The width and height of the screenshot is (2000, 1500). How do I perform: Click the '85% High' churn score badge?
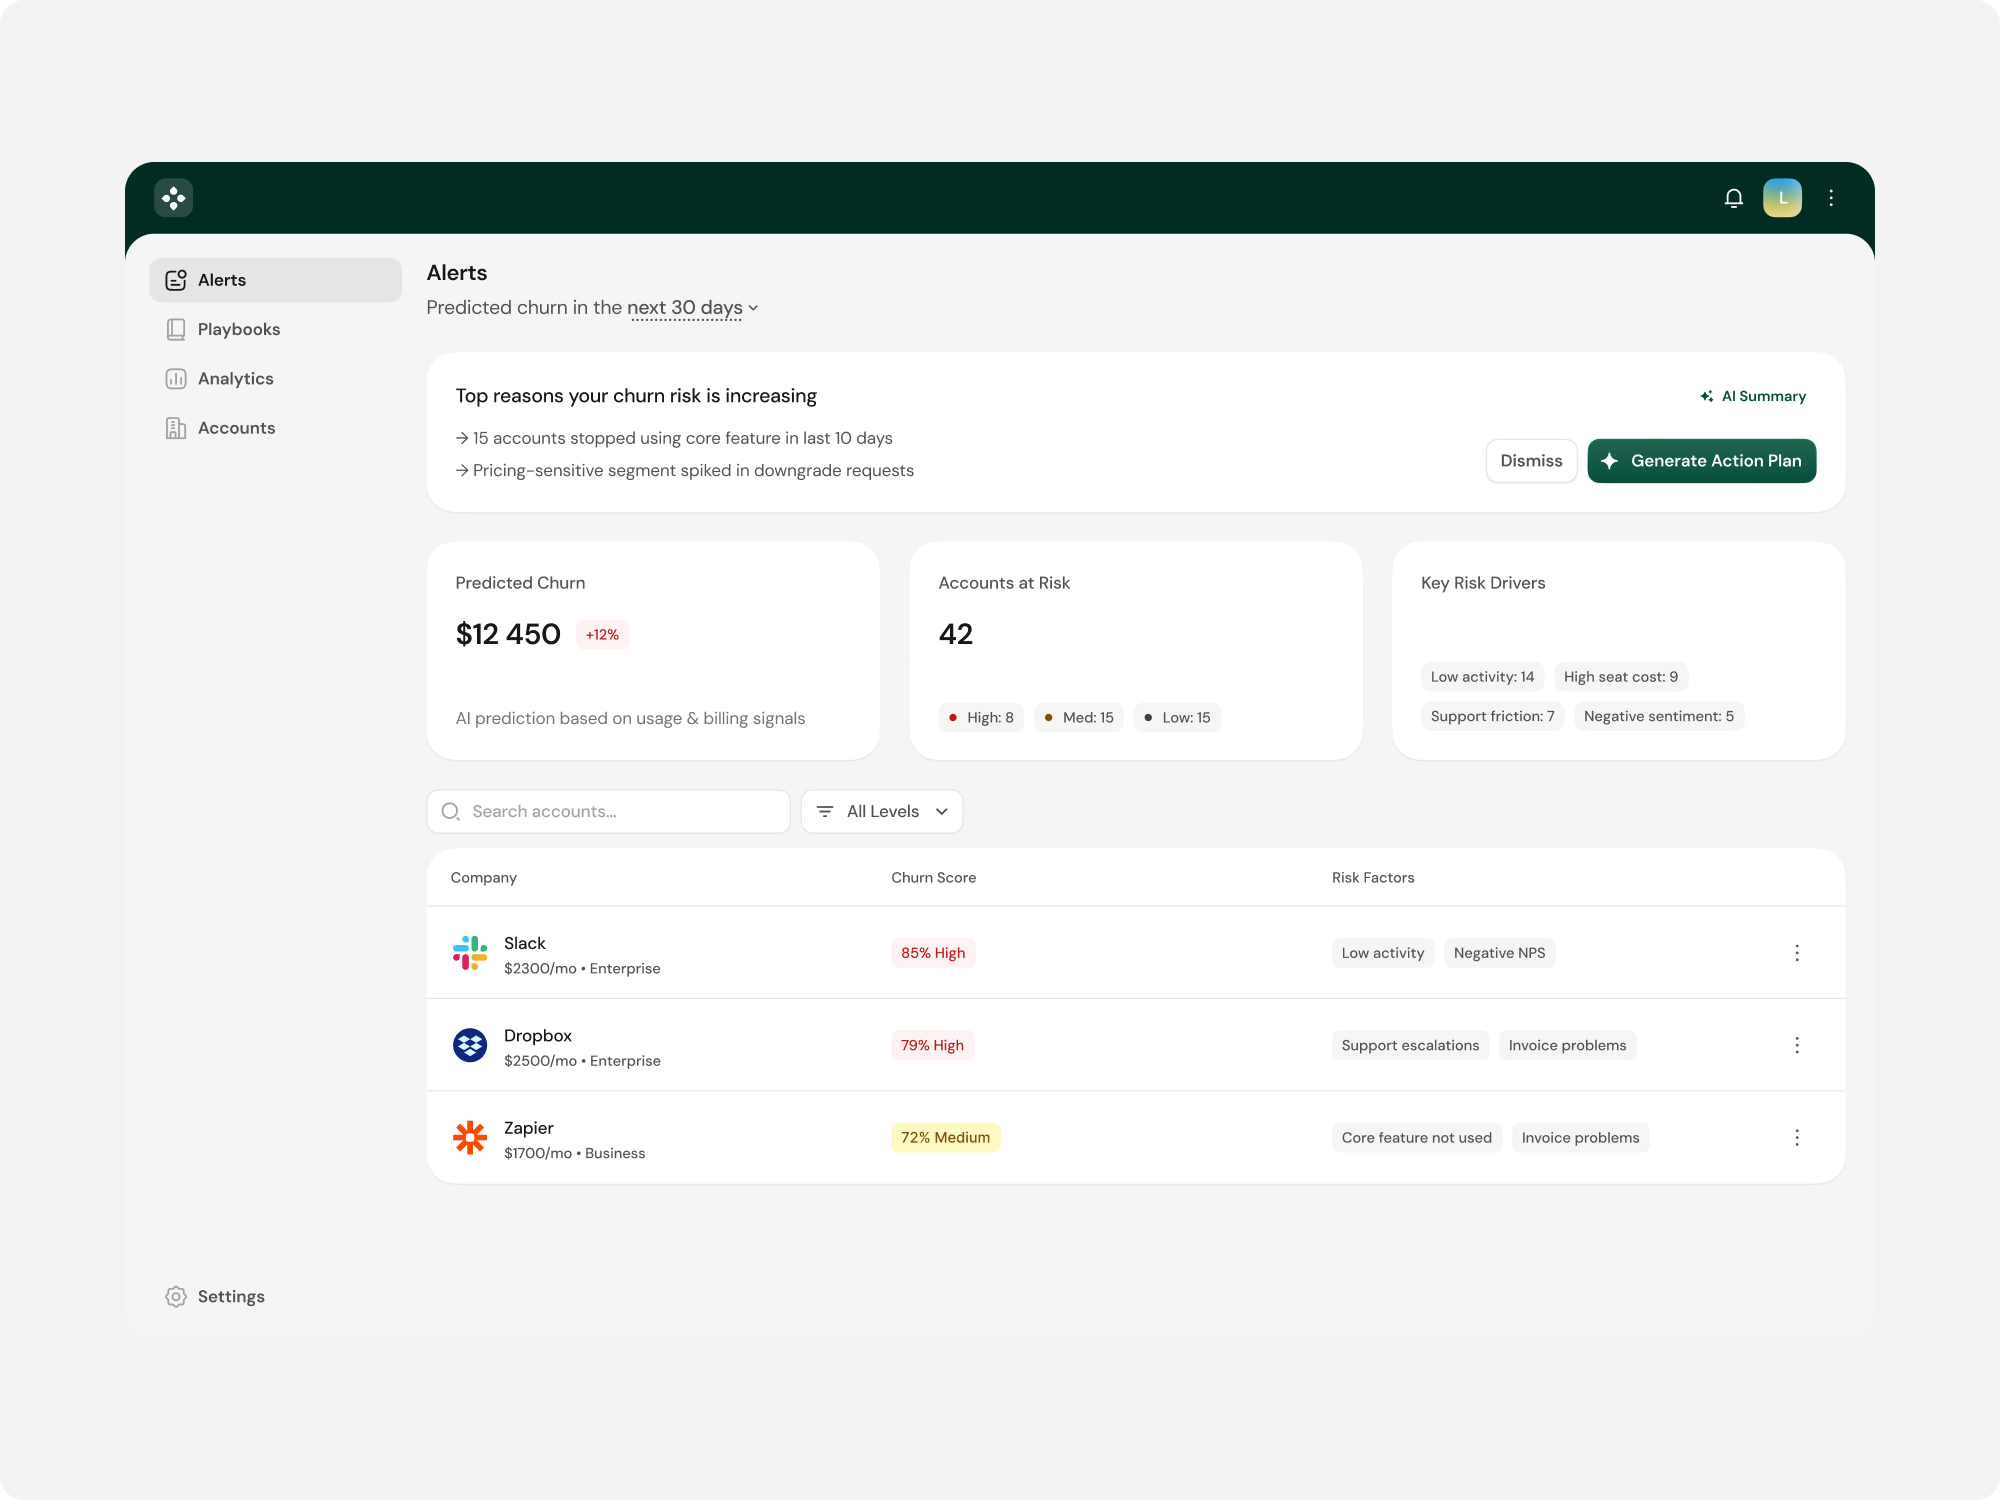933,953
